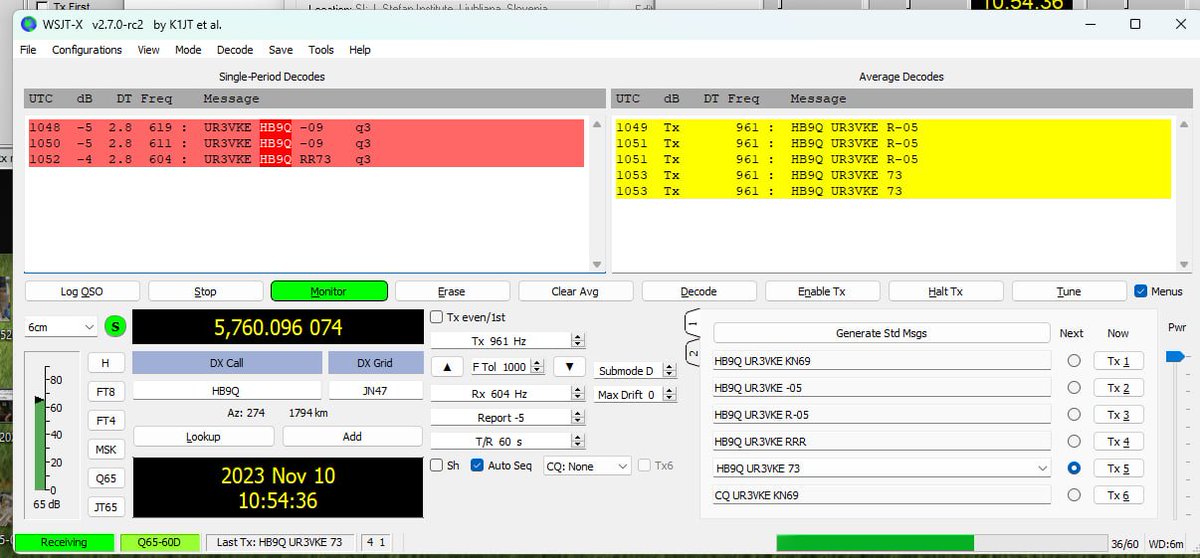Open the 6cm band dropdown

pyautogui.click(x=60, y=327)
